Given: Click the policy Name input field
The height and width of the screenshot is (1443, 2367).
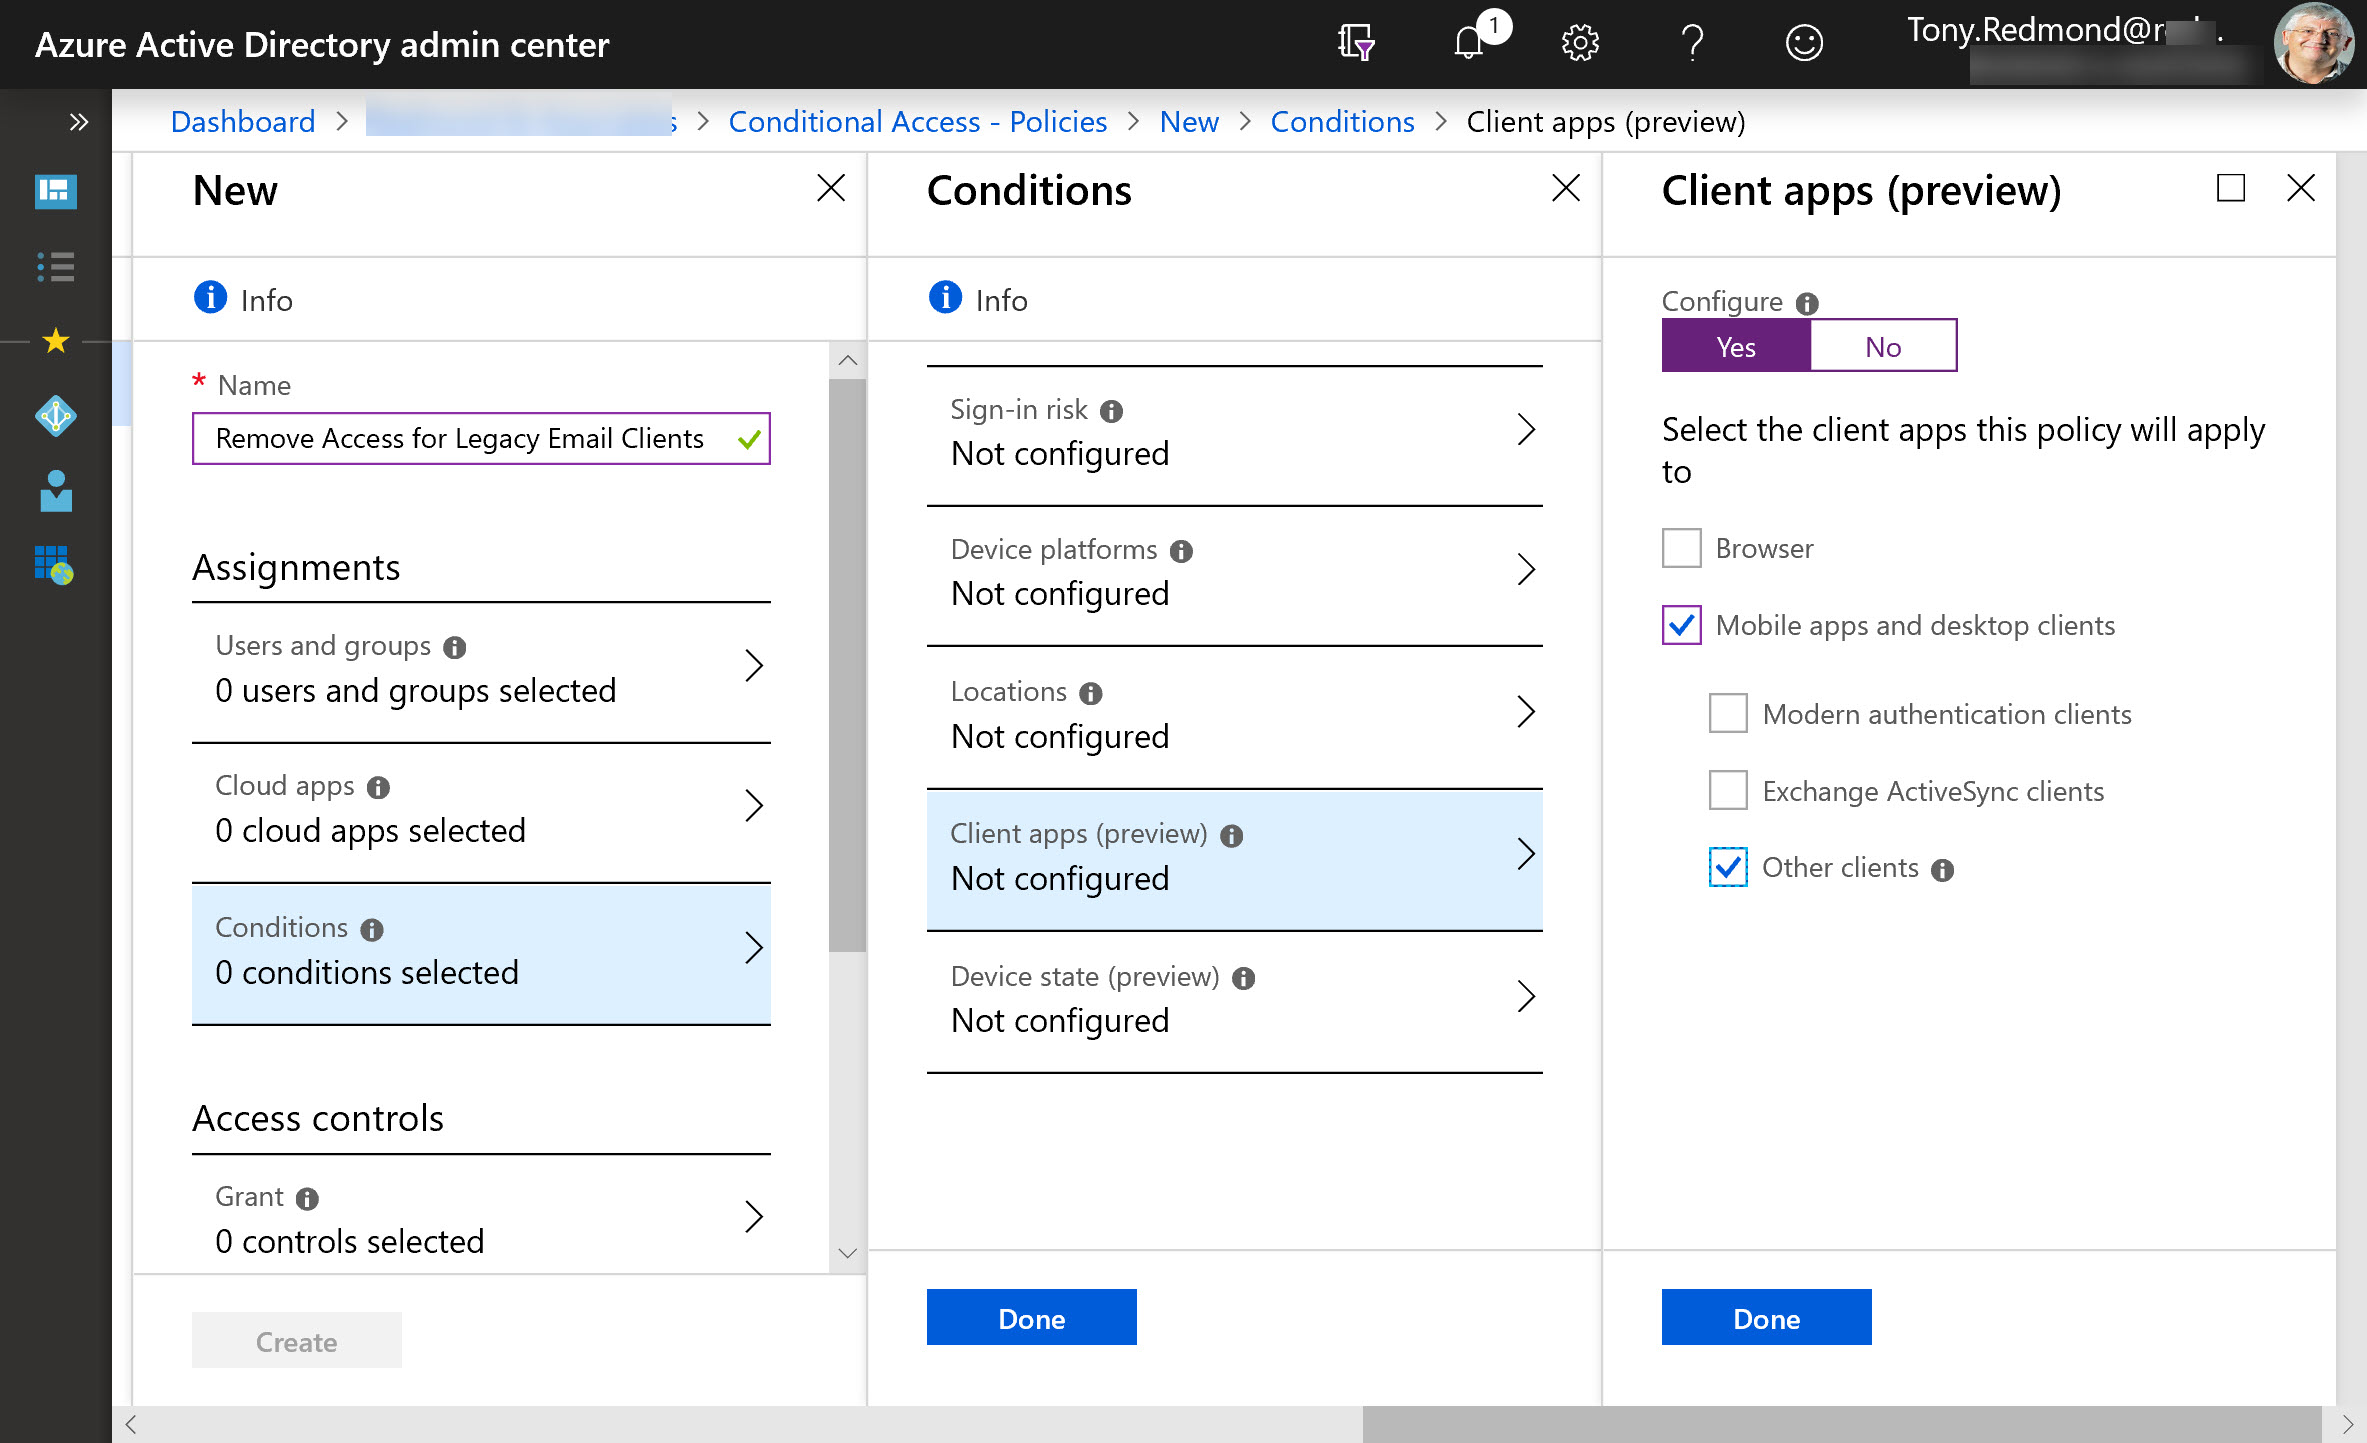Looking at the screenshot, I should [x=460, y=439].
